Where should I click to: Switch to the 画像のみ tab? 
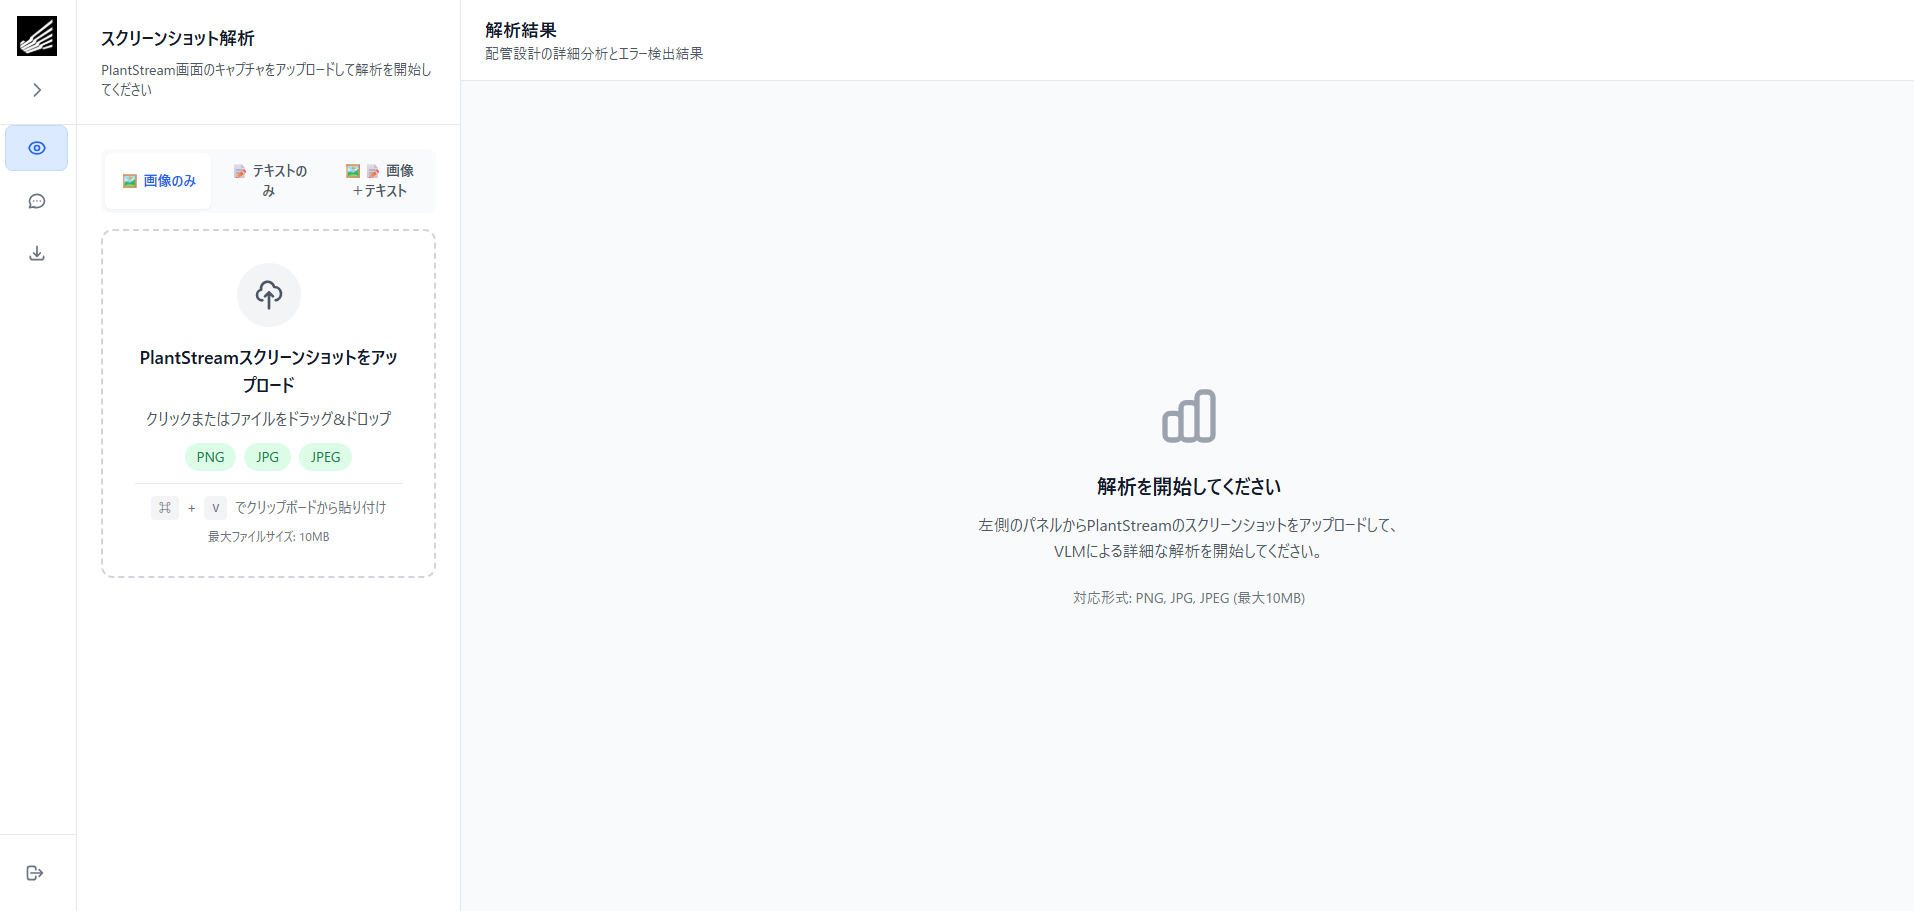(x=159, y=181)
